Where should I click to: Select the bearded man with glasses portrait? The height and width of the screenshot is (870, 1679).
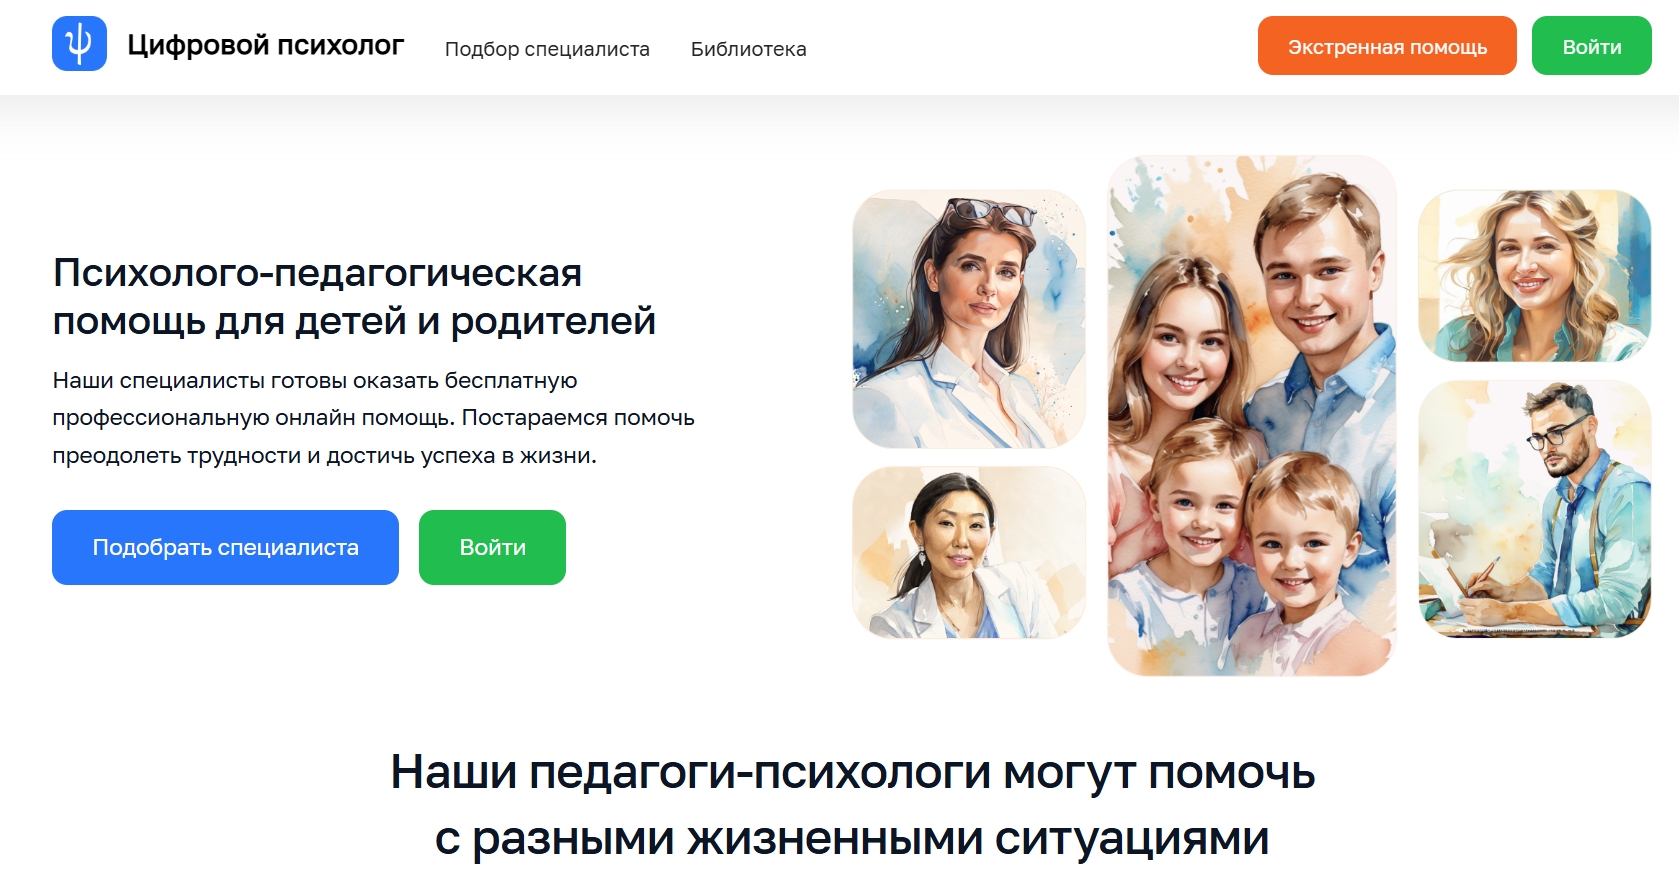[x=1534, y=509]
